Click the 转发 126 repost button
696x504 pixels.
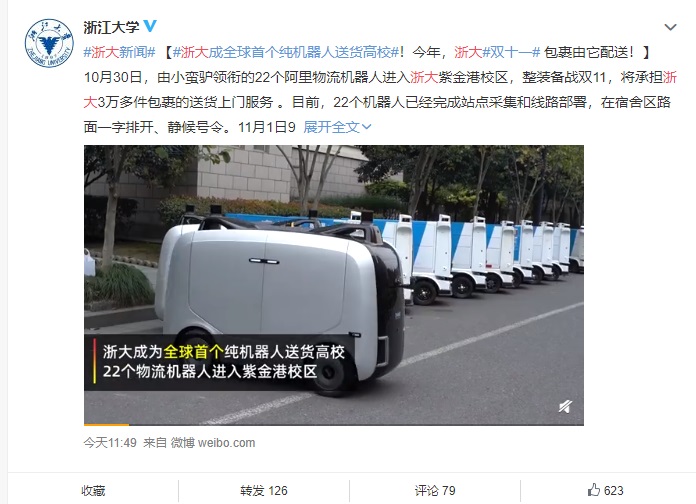point(264,490)
